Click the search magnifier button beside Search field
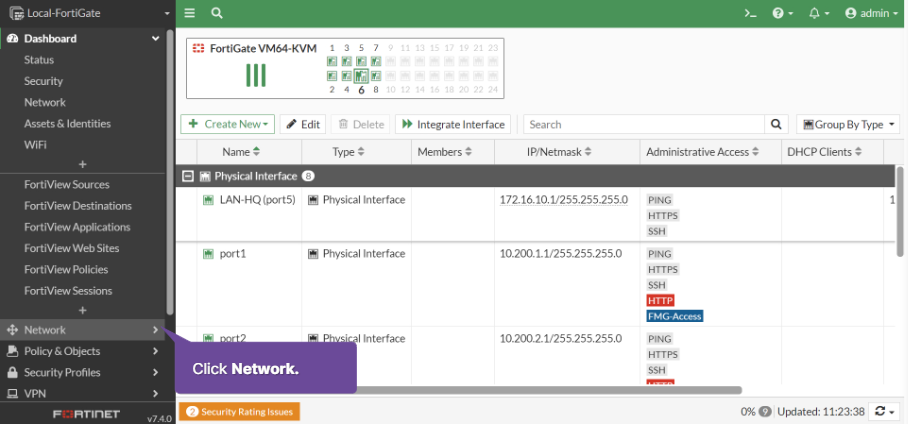This screenshot has width=908, height=424. 776,124
